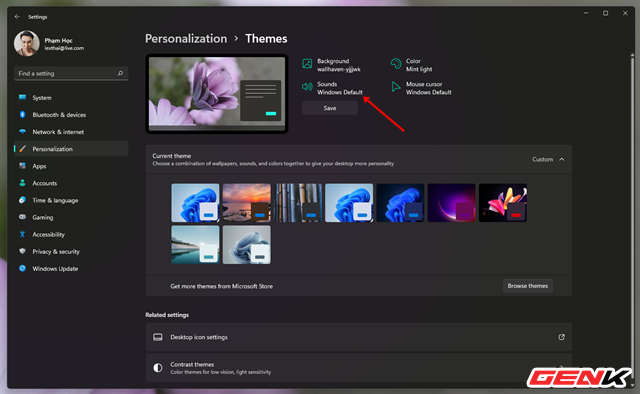Select Apps in the sidebar

tap(71, 166)
